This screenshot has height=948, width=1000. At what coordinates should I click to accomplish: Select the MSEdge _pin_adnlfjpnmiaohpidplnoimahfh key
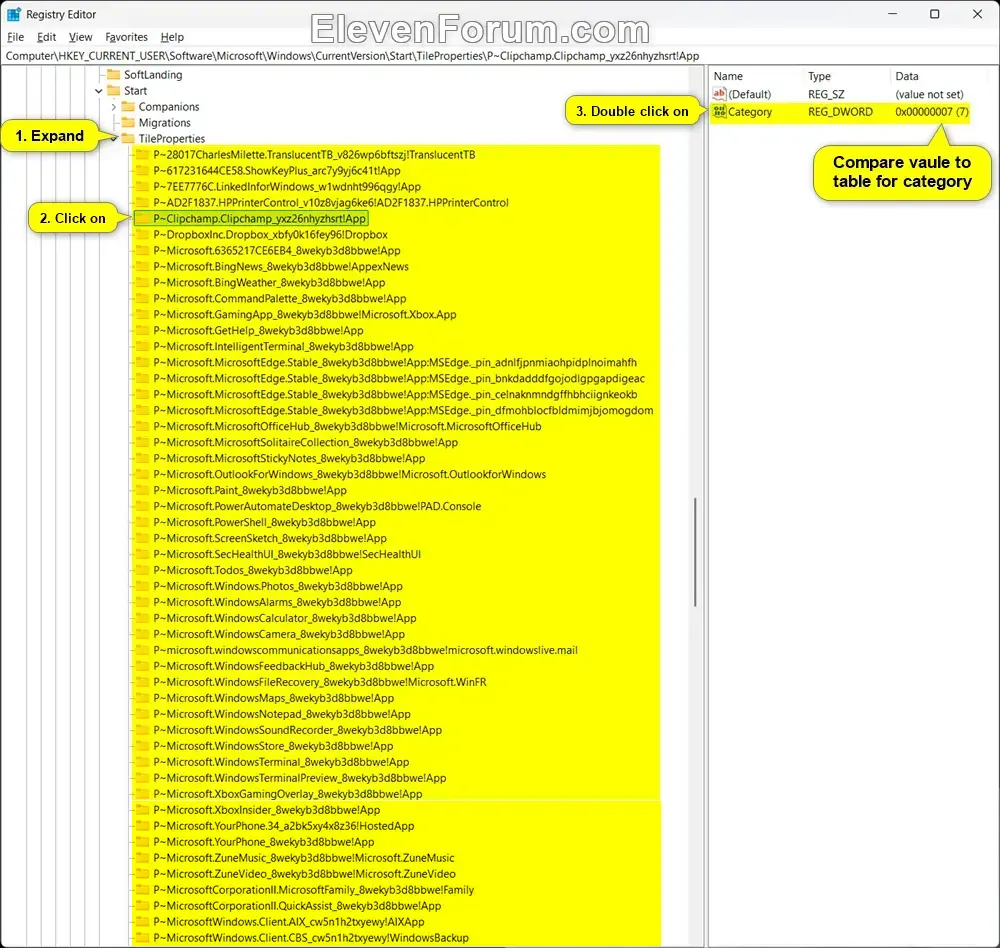tap(395, 362)
